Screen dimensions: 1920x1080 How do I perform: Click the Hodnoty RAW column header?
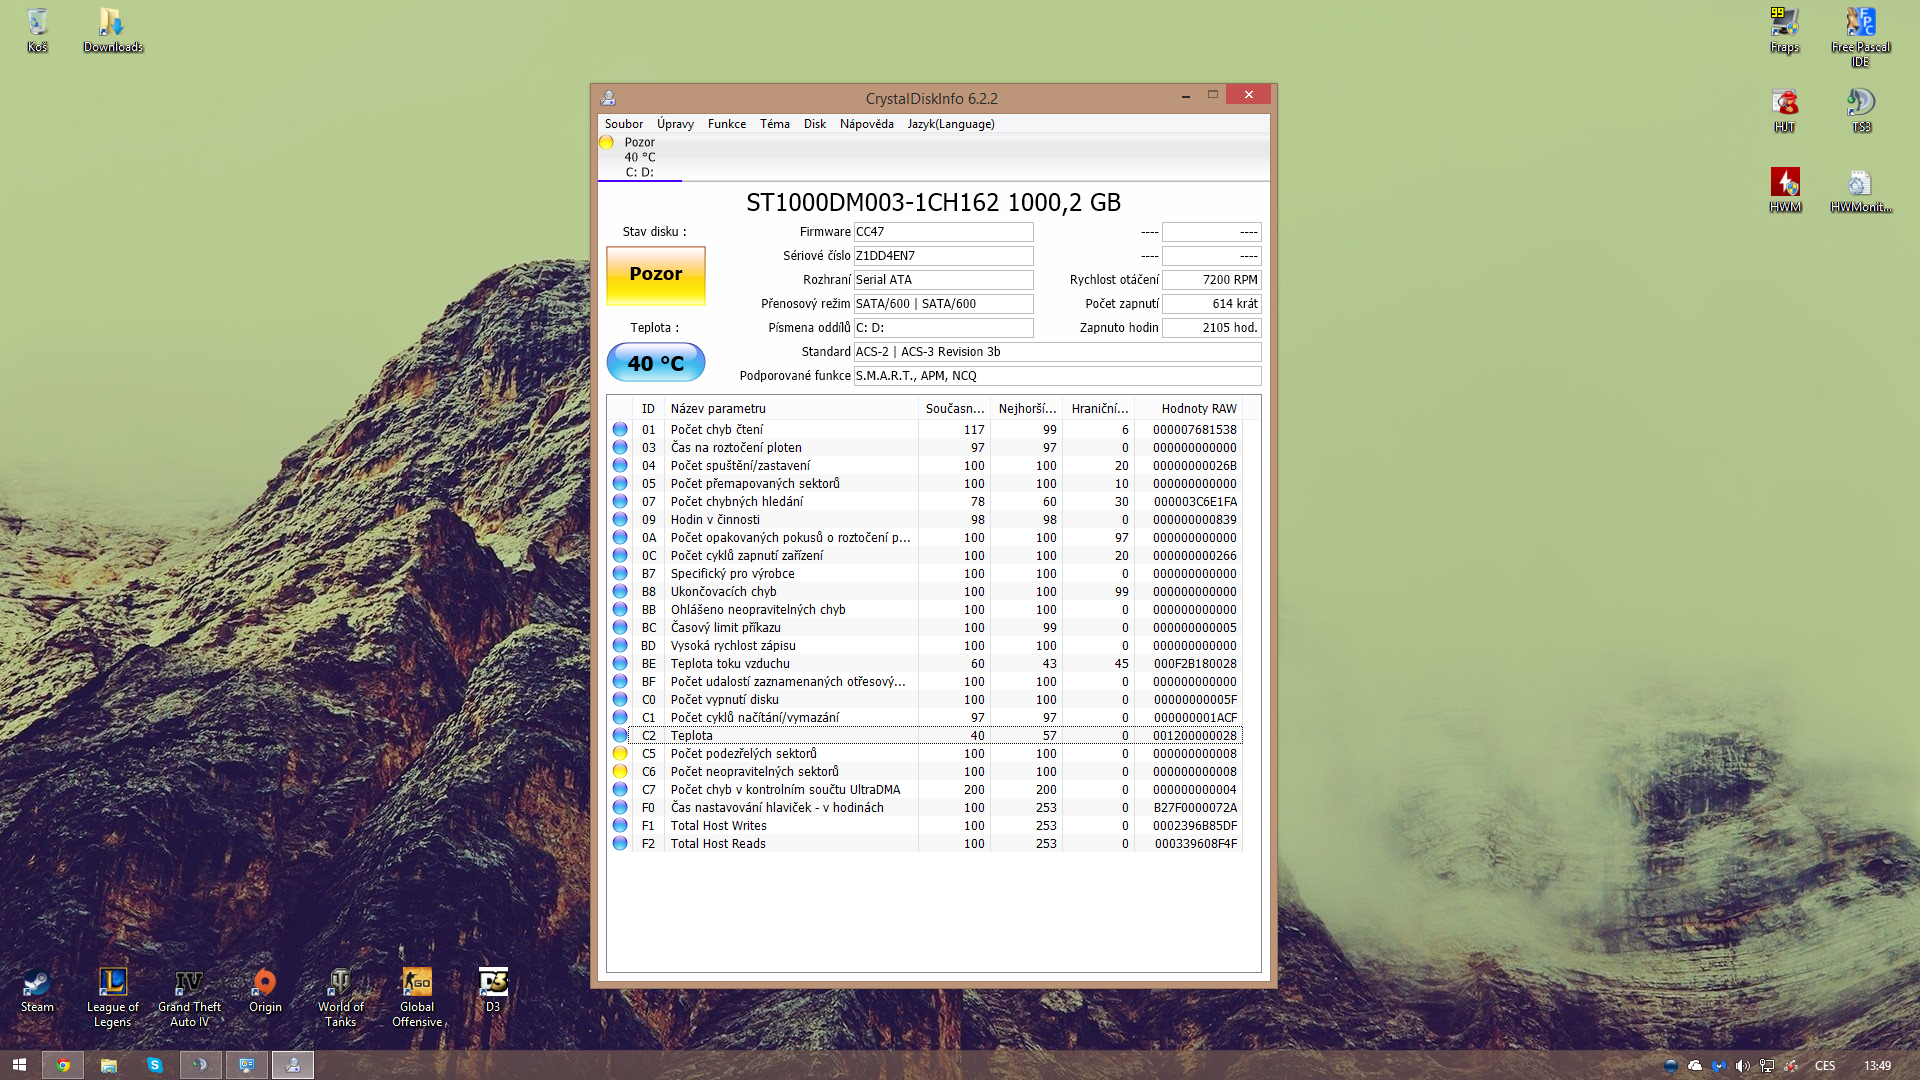pos(1198,409)
